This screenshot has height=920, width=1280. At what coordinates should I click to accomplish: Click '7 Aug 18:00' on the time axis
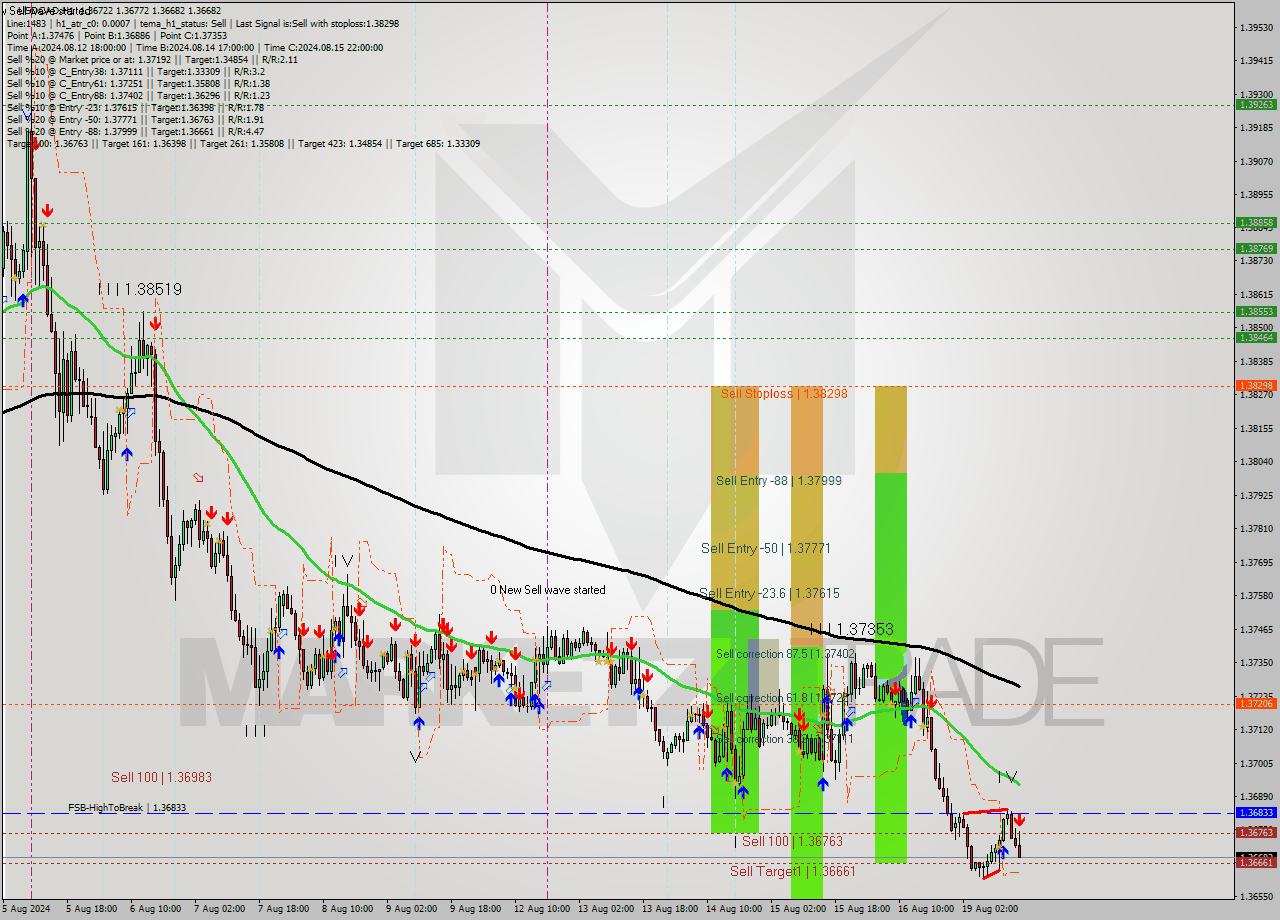tap(284, 909)
